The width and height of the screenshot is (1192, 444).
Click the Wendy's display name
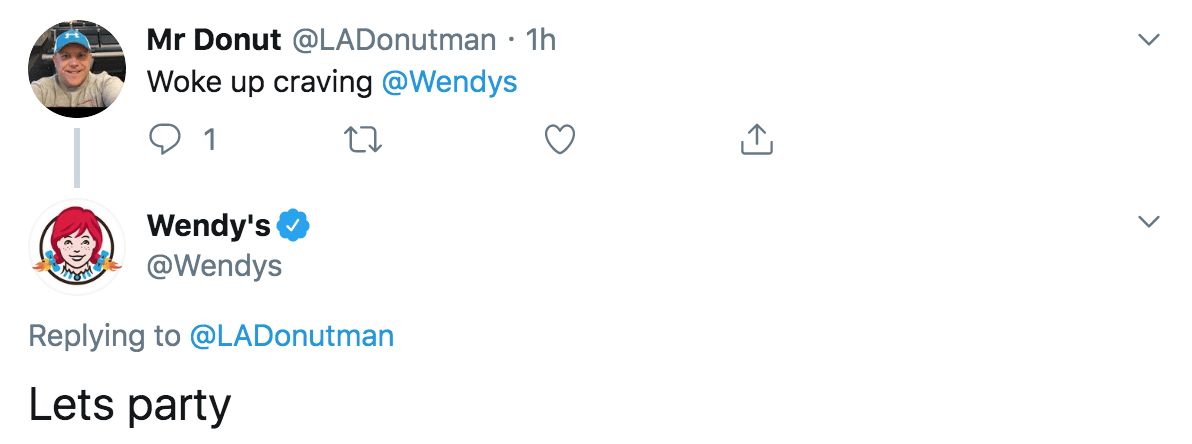[208, 226]
